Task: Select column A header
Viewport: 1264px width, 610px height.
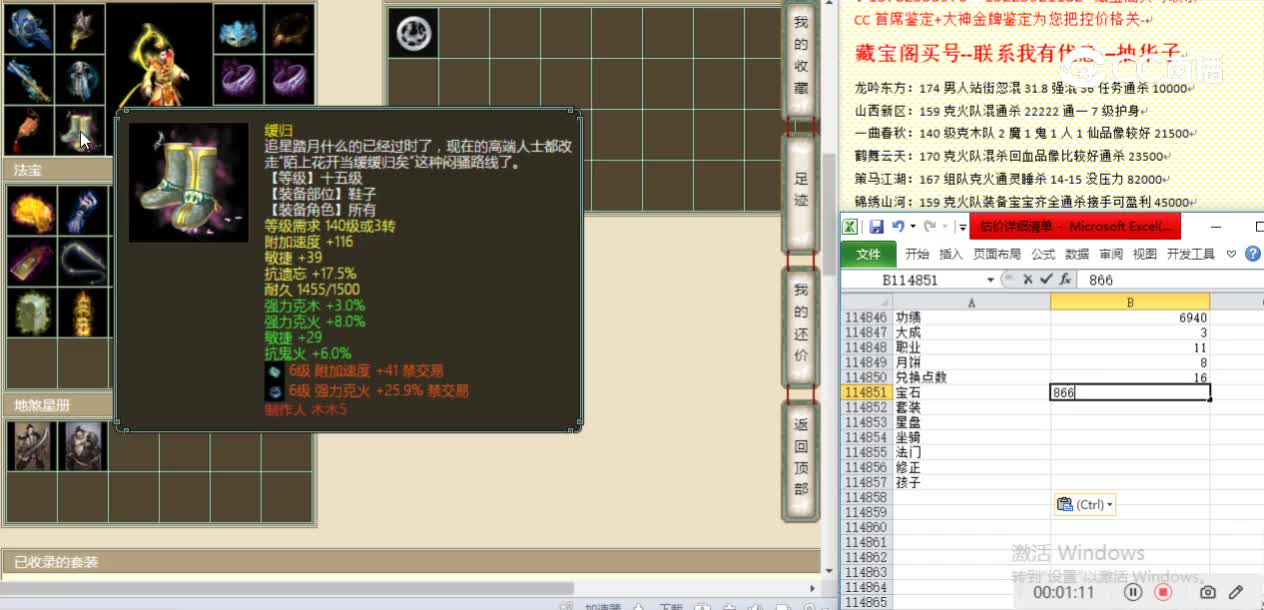Action: (x=971, y=302)
